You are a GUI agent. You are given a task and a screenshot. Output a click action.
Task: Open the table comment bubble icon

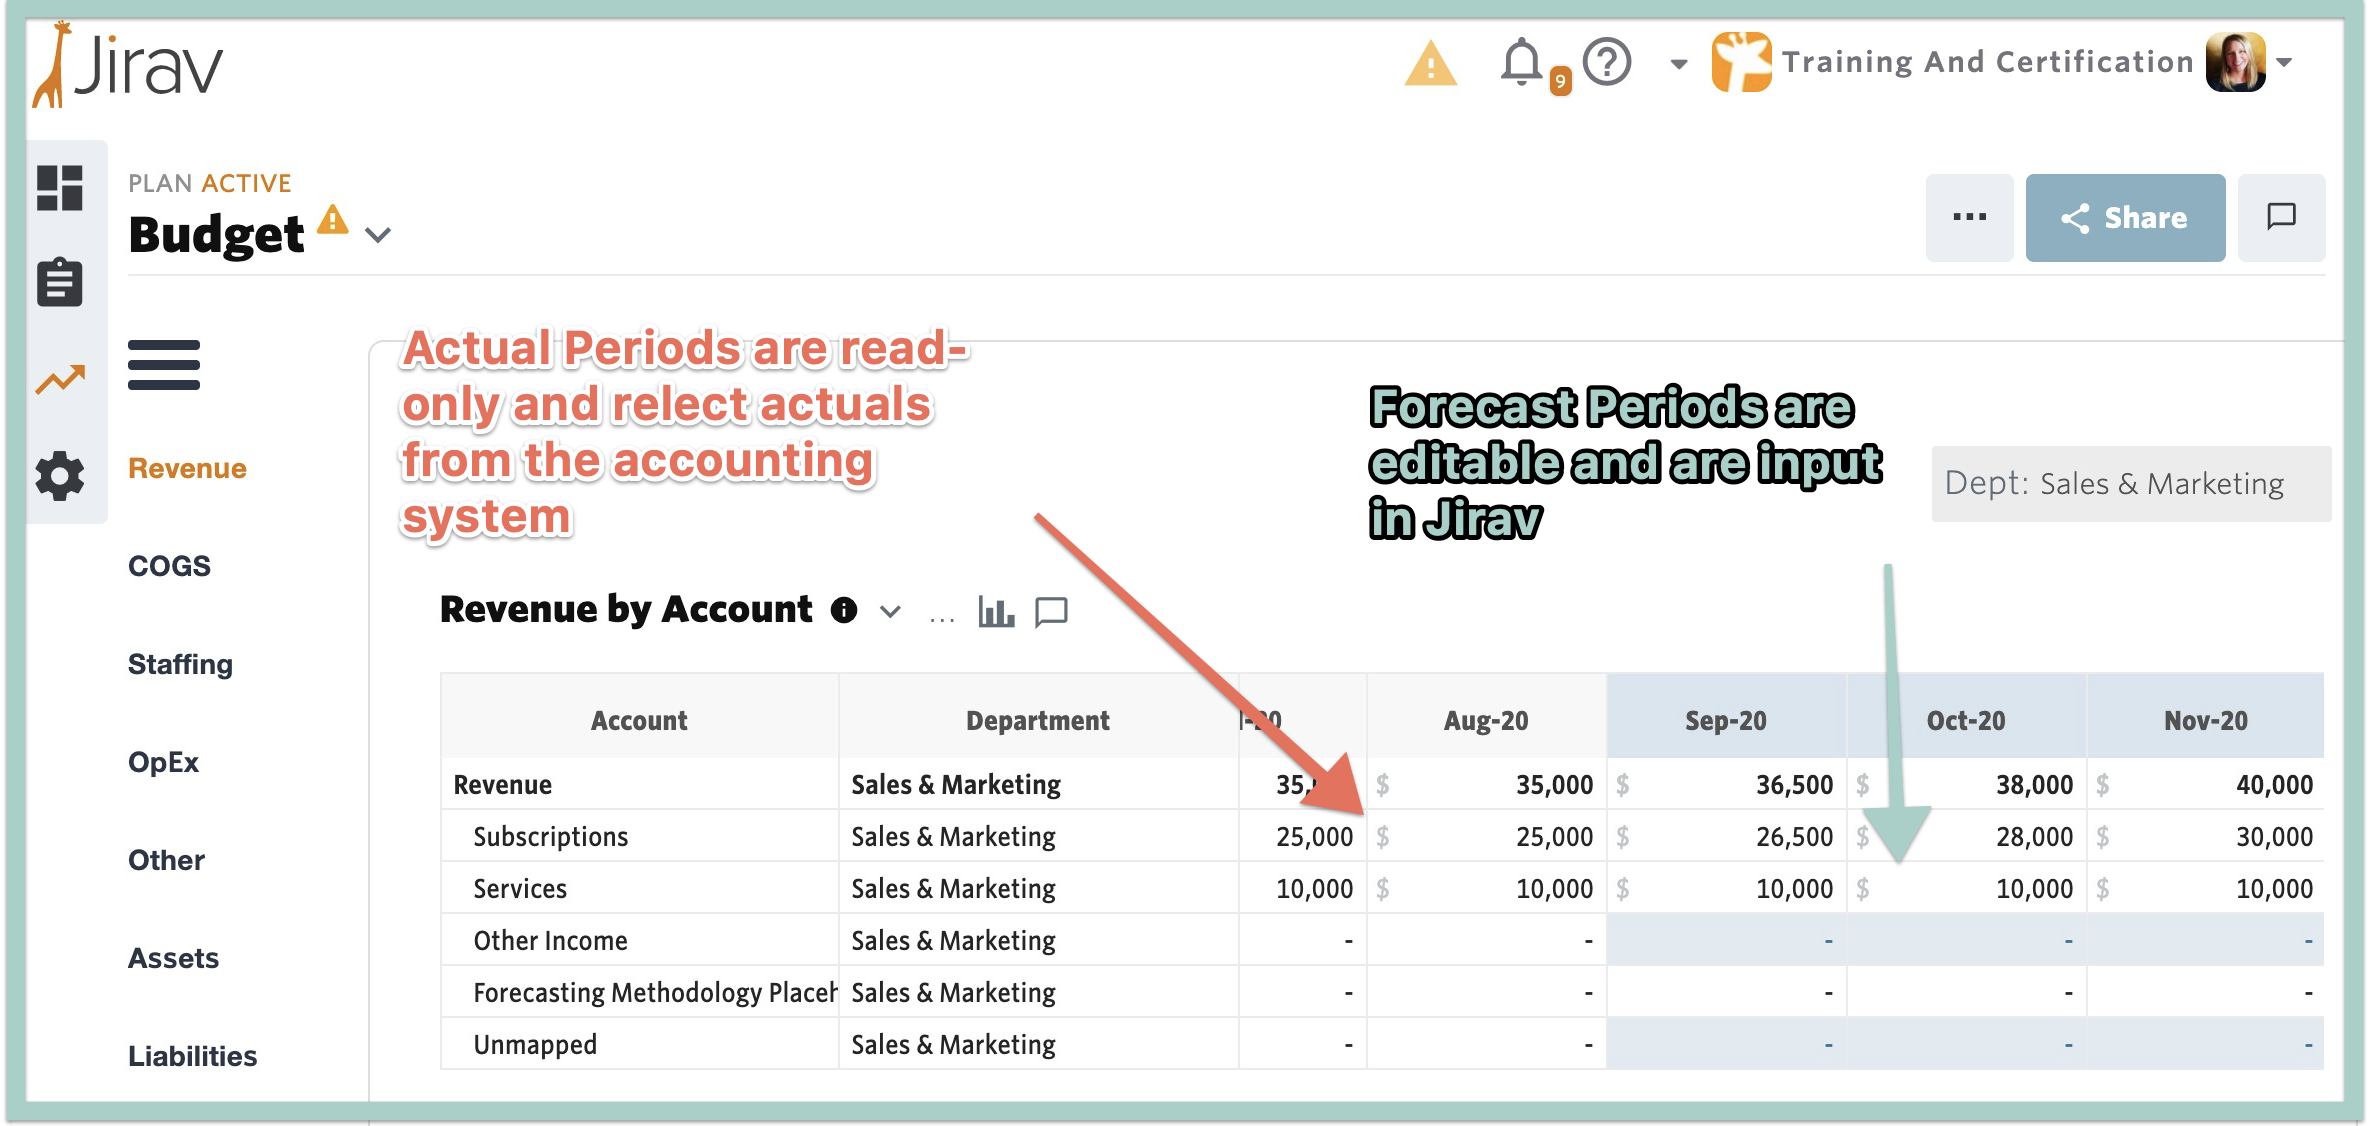coord(1051,612)
